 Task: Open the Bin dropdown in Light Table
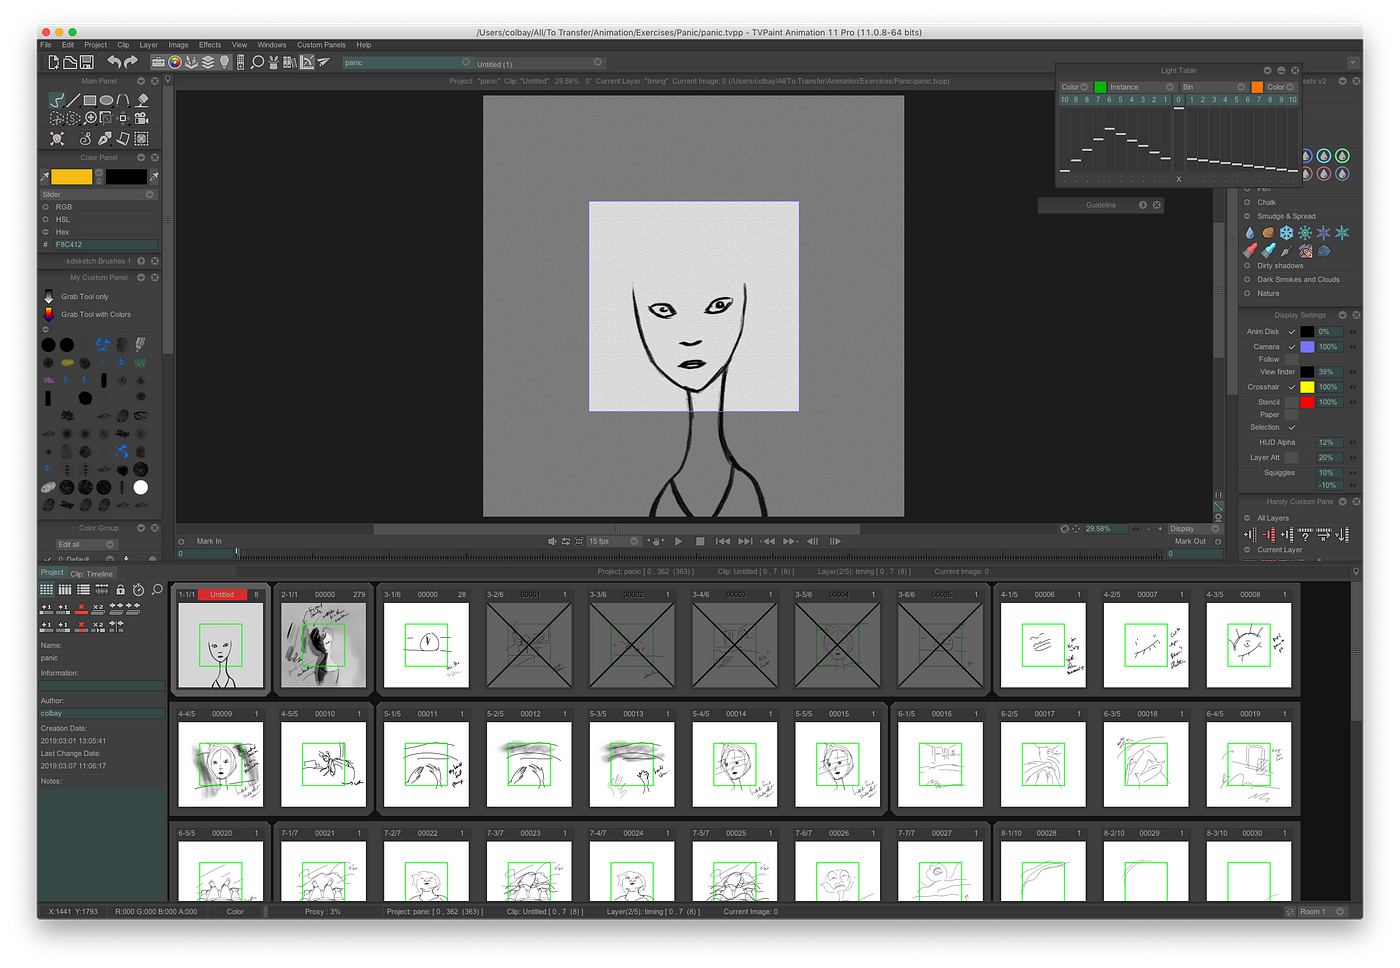(1215, 87)
